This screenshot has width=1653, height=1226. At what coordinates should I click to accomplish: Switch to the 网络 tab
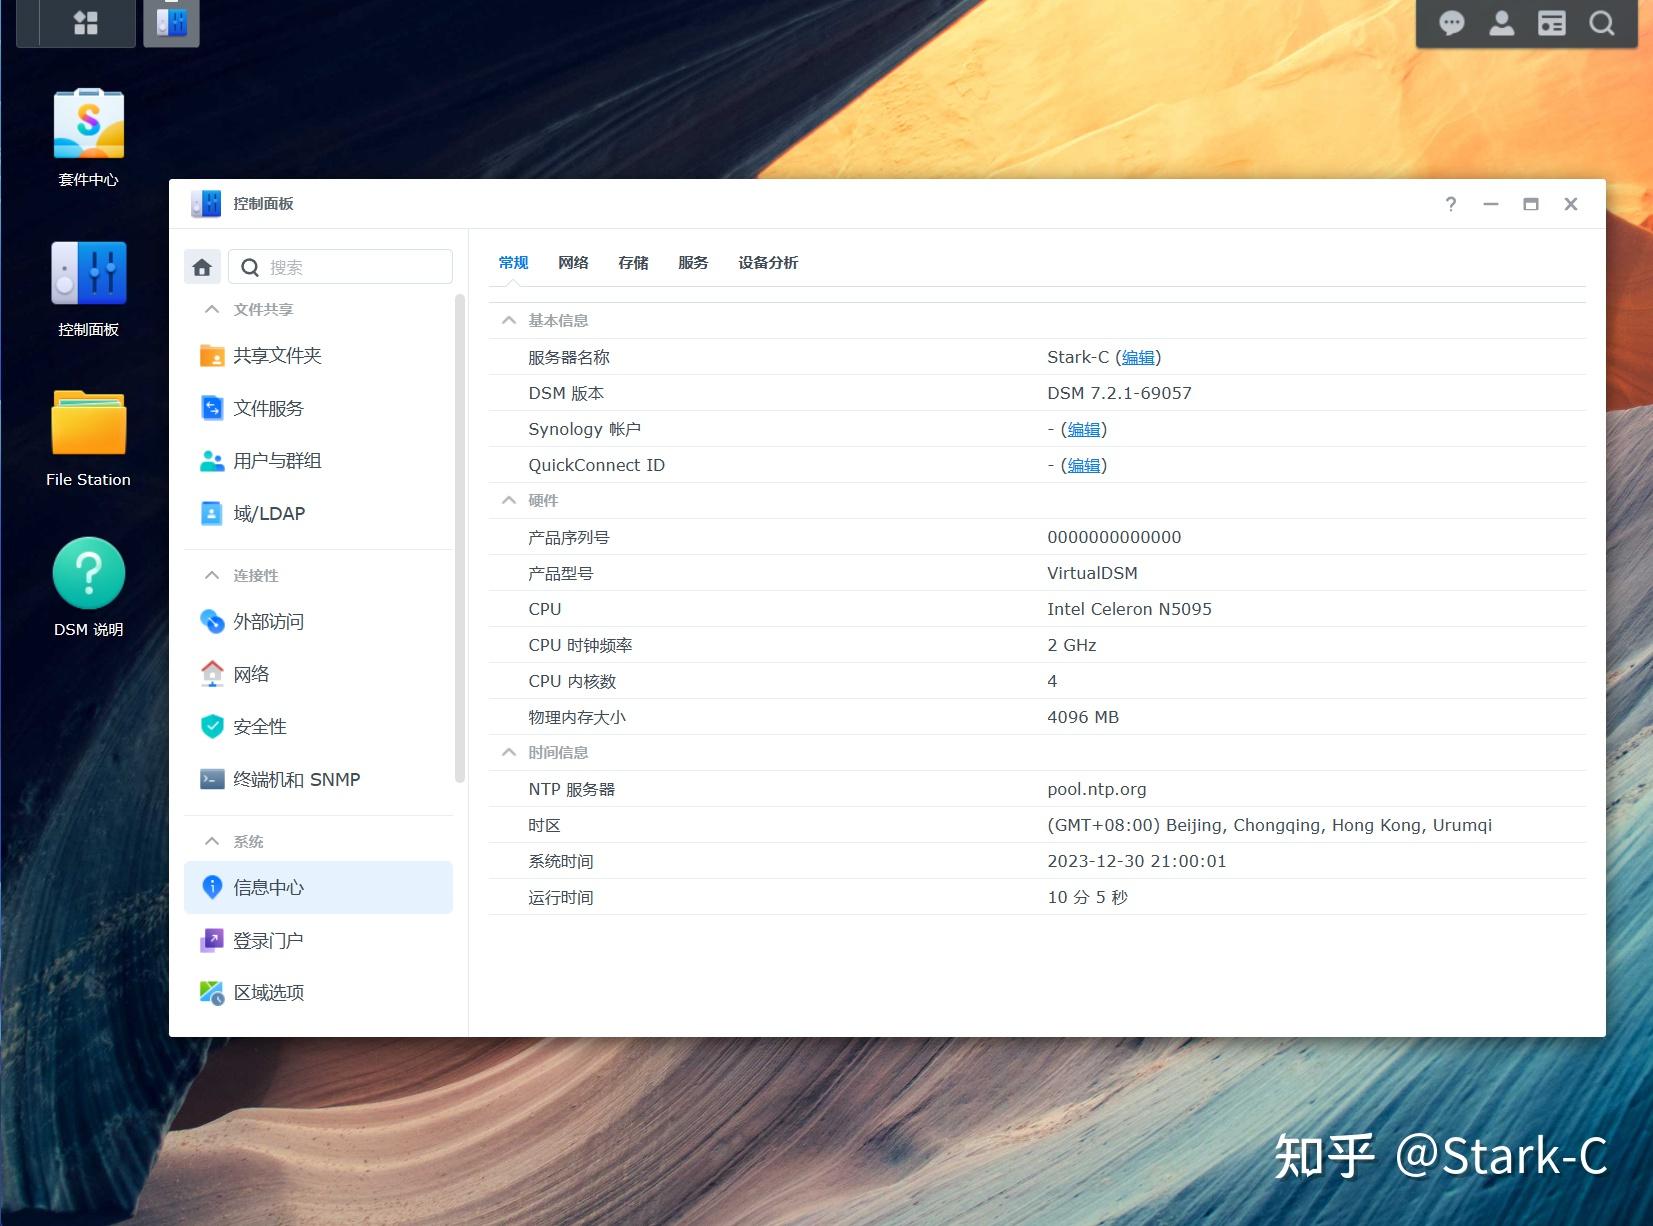pos(573,262)
